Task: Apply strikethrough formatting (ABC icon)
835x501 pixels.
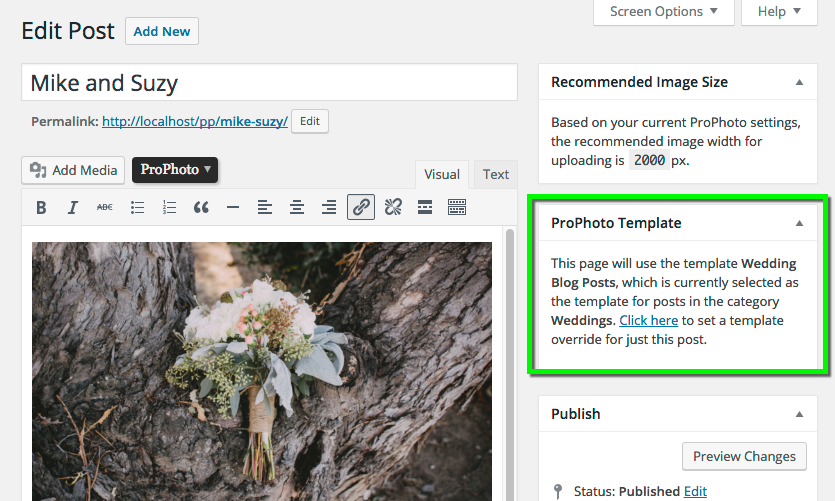Action: pyautogui.click(x=105, y=207)
